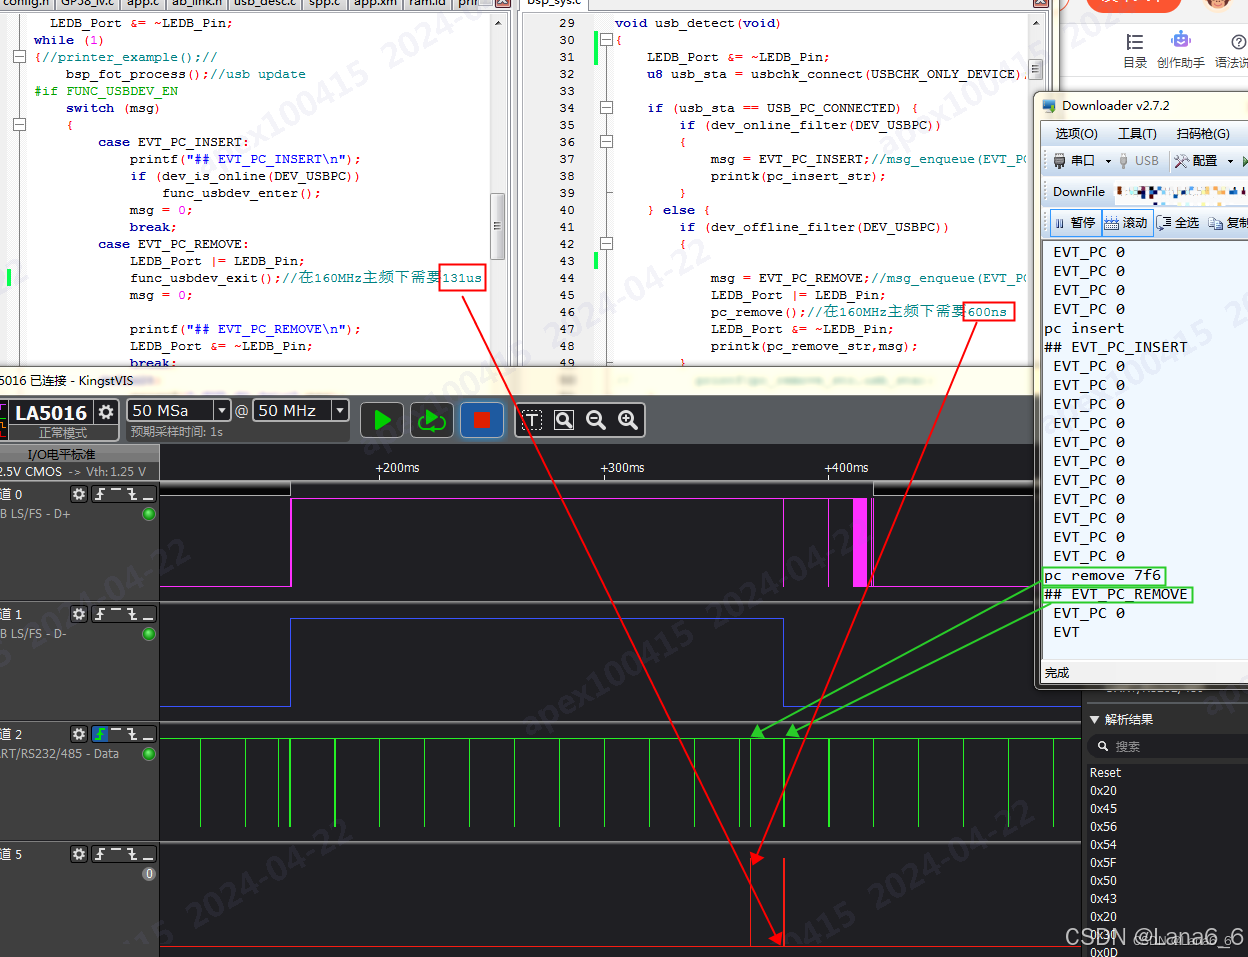Open the 50 MSa sample depth dropdown
Image resolution: width=1248 pixels, height=957 pixels.
tap(221, 410)
